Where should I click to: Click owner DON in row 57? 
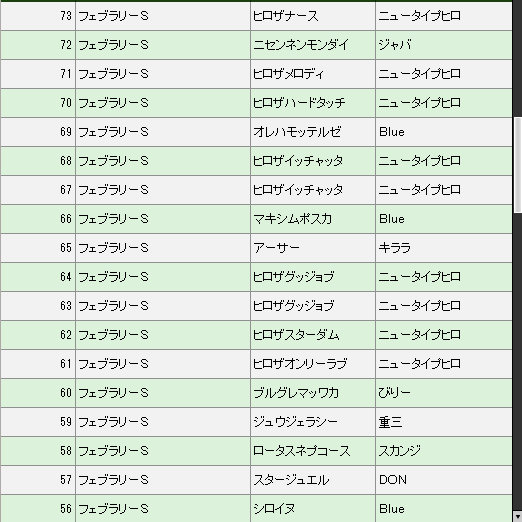point(393,480)
